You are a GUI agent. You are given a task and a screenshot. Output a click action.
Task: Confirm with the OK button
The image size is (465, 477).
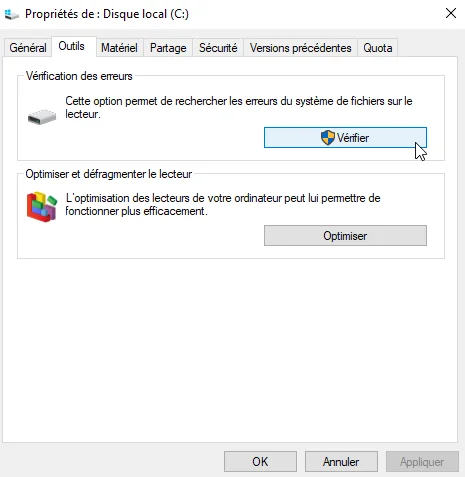[x=260, y=462]
